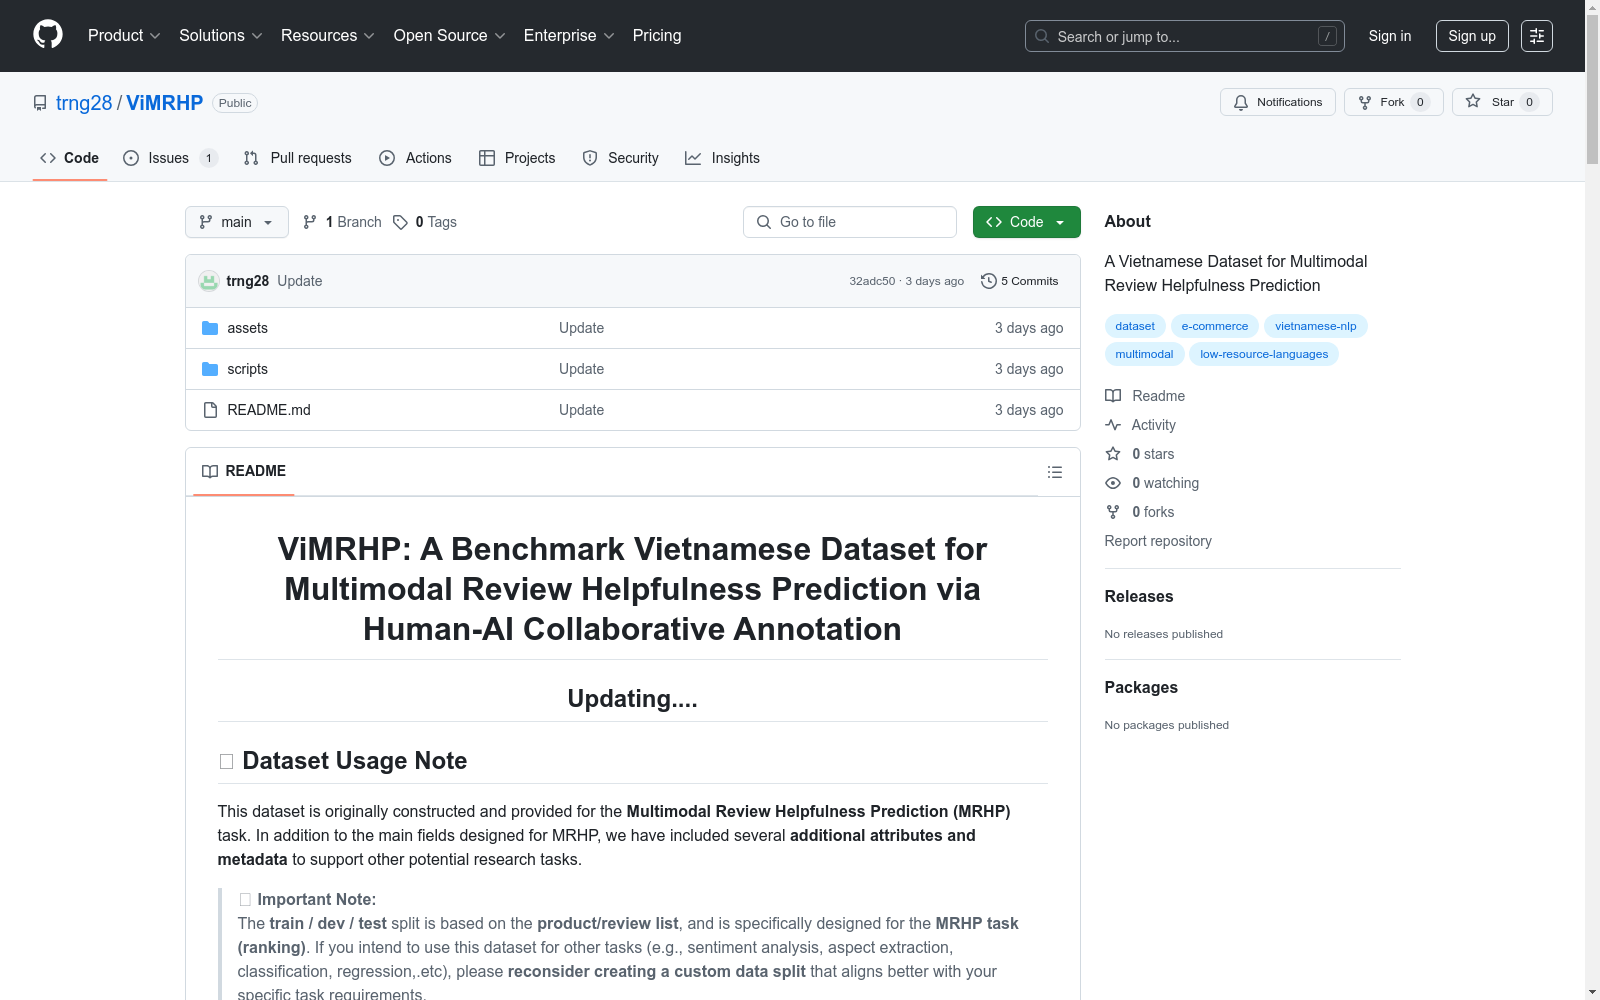The image size is (1600, 1000).
Task: Focus the Search or jump to field
Action: pyautogui.click(x=1185, y=36)
